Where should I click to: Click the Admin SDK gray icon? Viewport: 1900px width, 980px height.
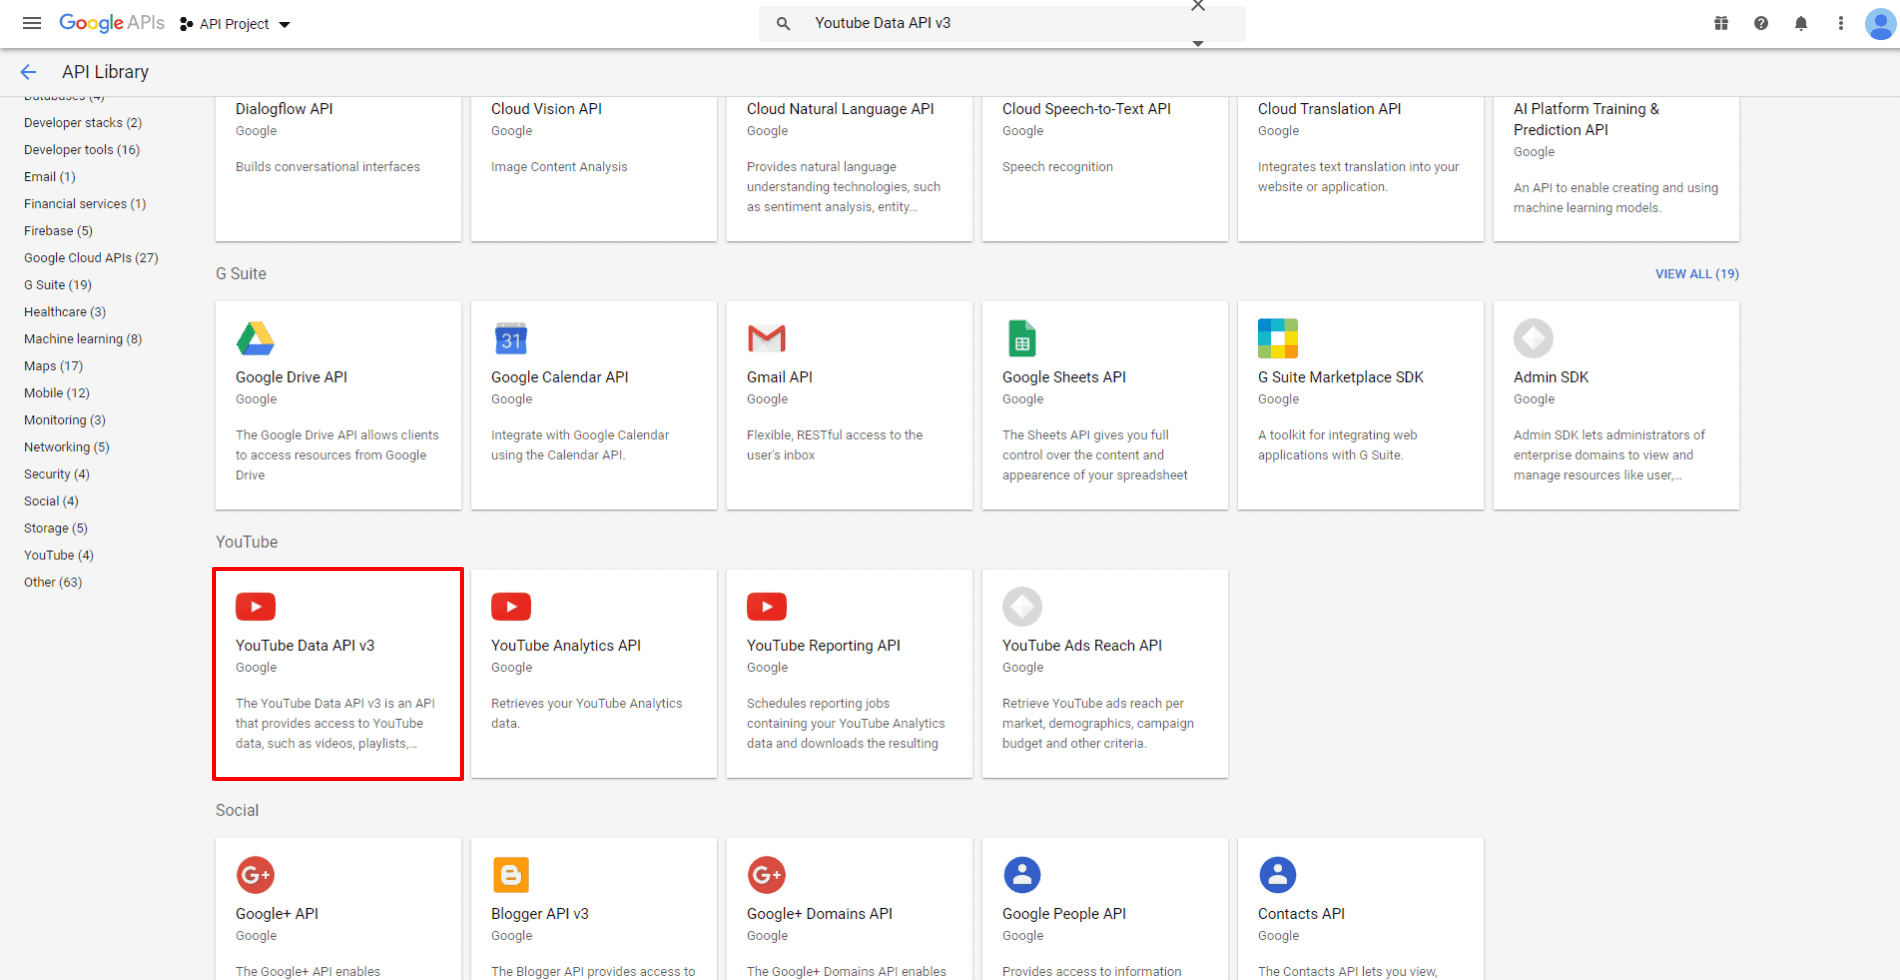tap(1533, 339)
